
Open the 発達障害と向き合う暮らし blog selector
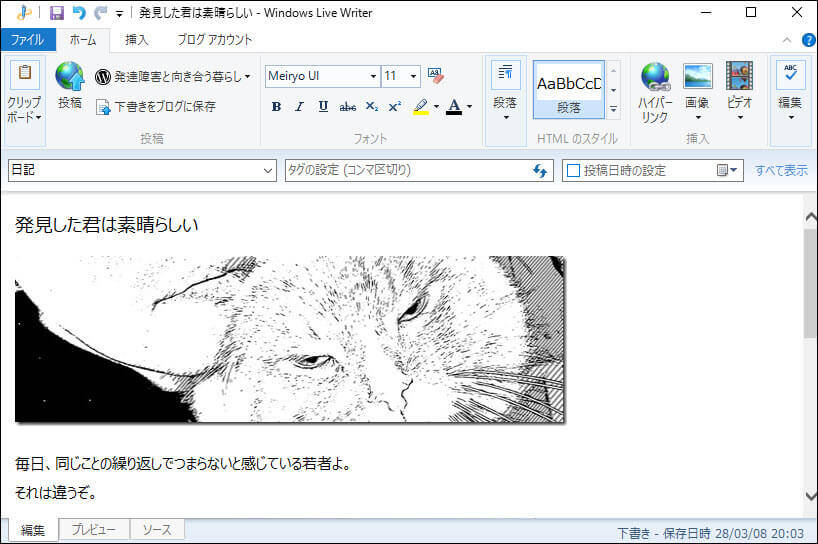(x=173, y=77)
